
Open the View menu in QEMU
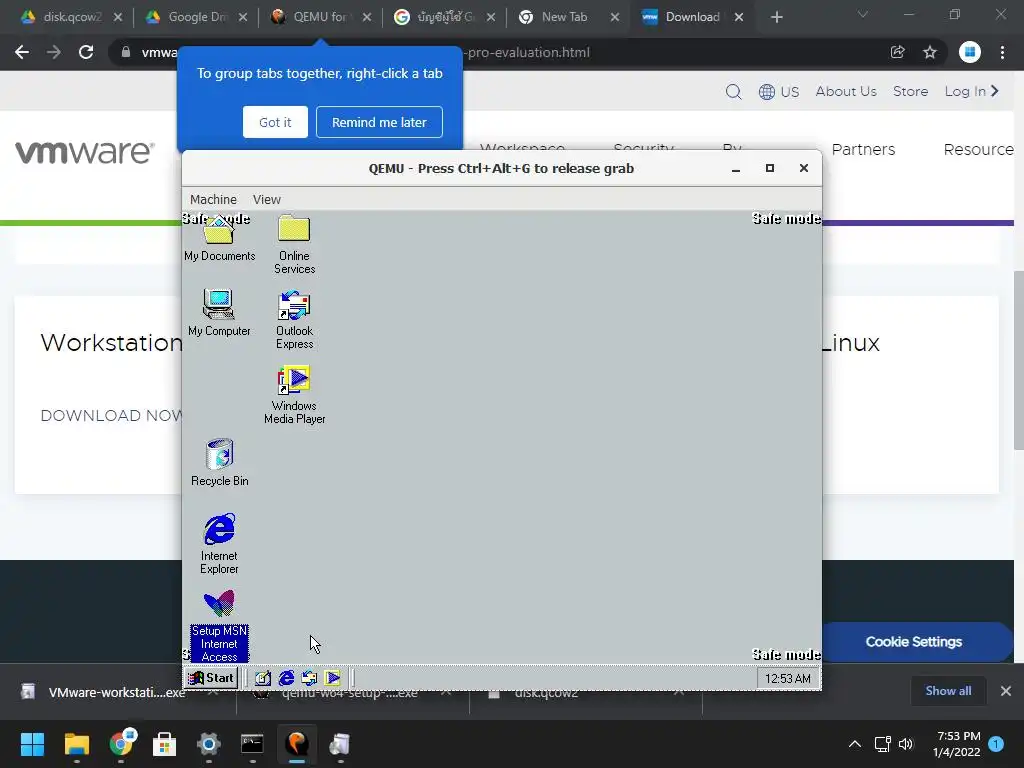pyautogui.click(x=266, y=199)
